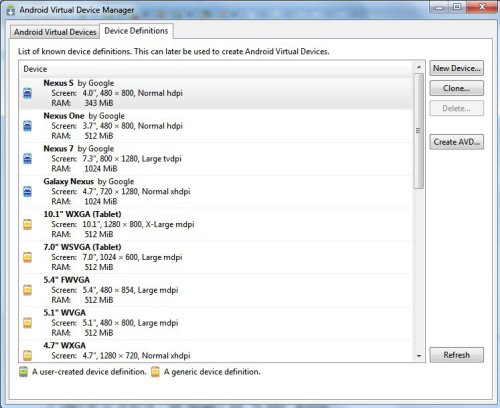Maximize the Android Virtual Device Manager window

[x=457, y=7]
